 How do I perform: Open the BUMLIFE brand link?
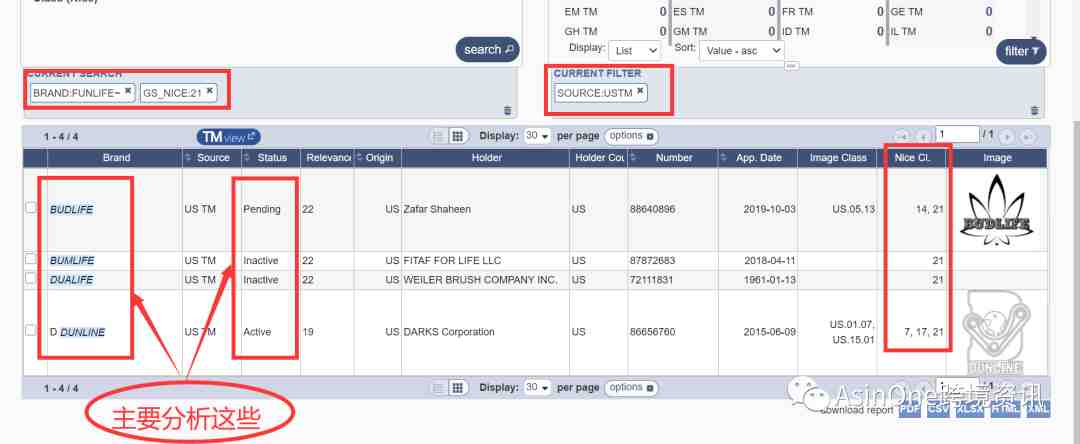click(x=72, y=261)
